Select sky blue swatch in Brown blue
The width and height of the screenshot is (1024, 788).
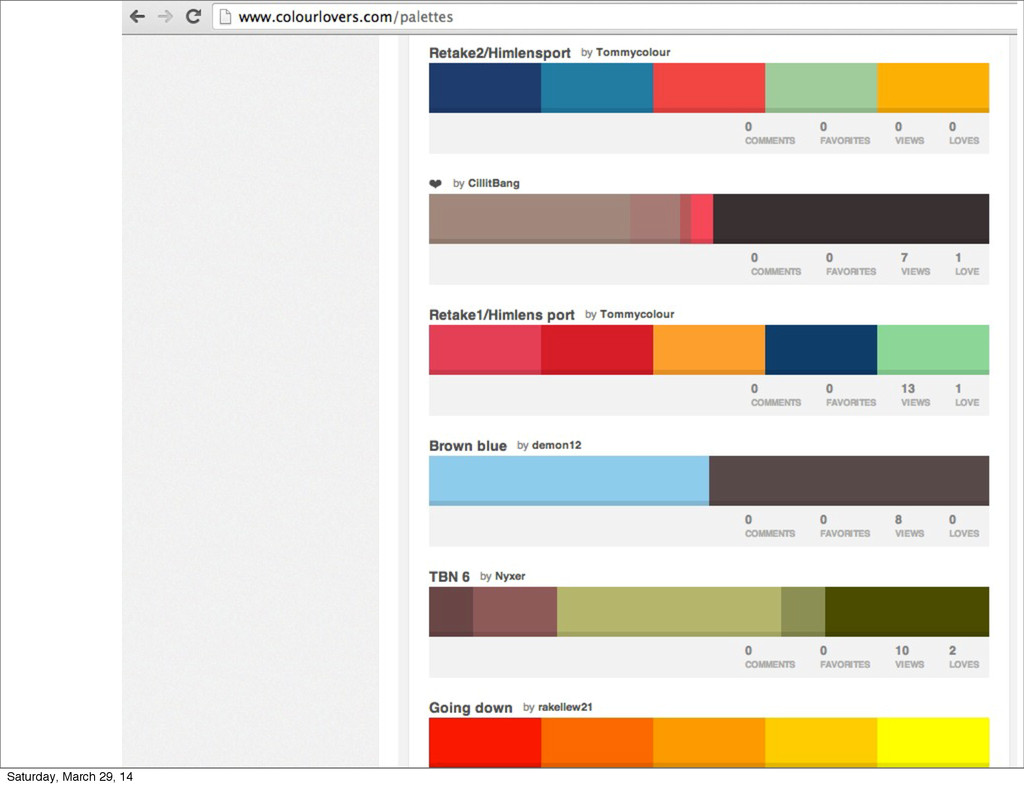pyautogui.click(x=569, y=481)
